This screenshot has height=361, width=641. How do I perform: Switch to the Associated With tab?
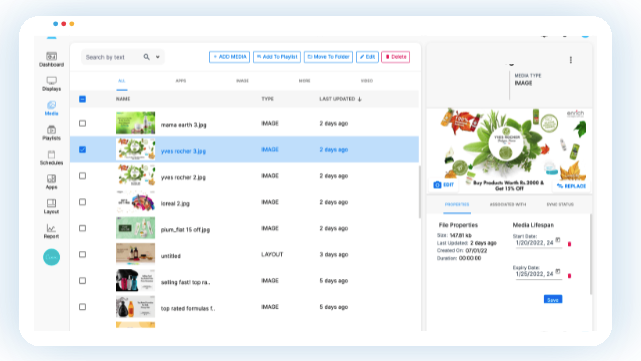coord(508,204)
